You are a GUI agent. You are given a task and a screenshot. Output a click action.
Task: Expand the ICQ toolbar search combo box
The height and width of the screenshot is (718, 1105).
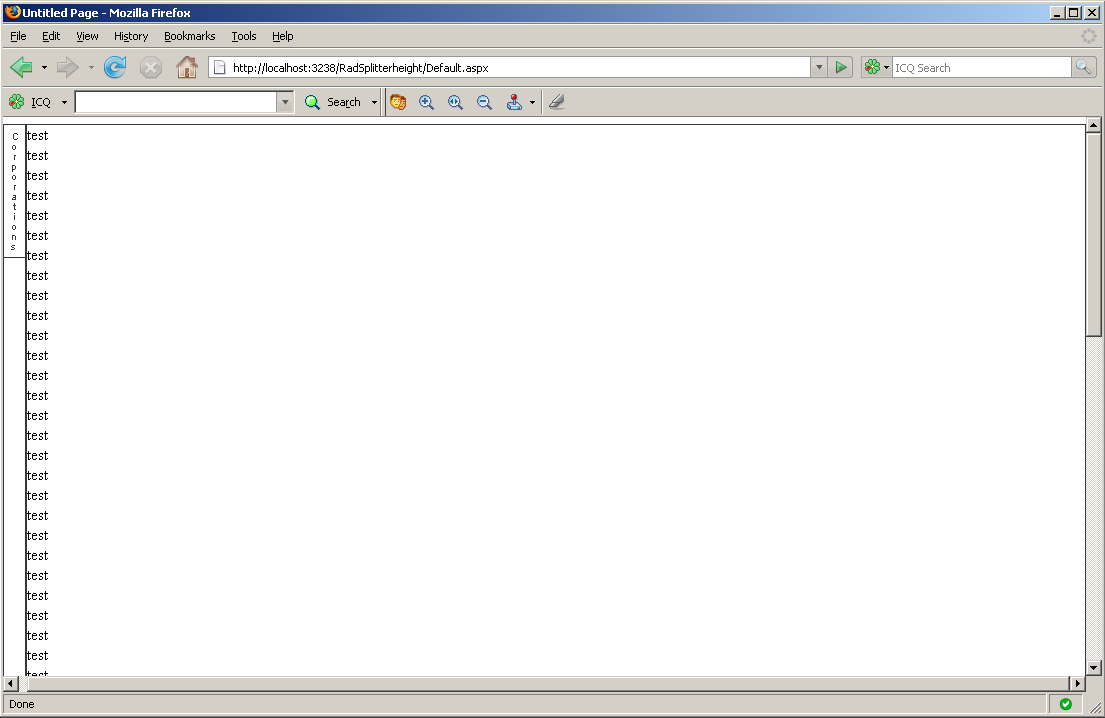point(285,102)
